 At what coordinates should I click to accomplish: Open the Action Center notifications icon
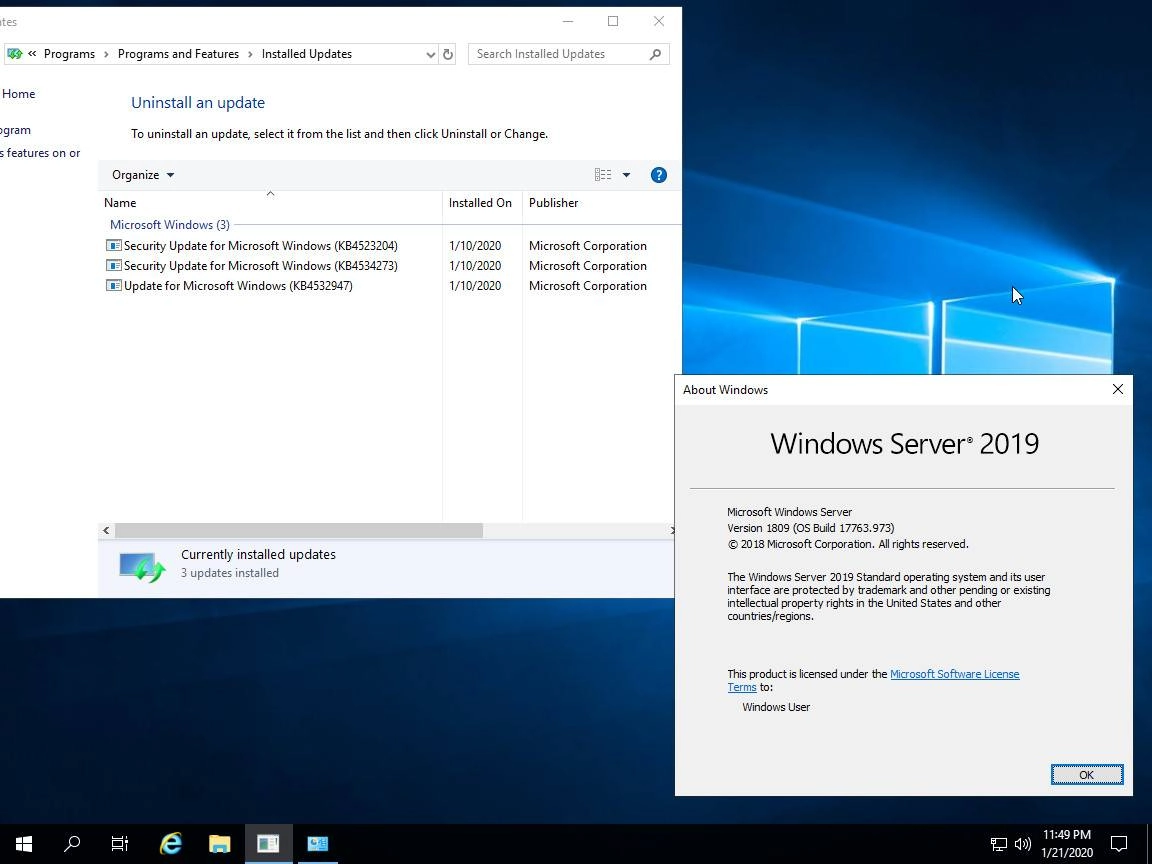pos(1119,843)
